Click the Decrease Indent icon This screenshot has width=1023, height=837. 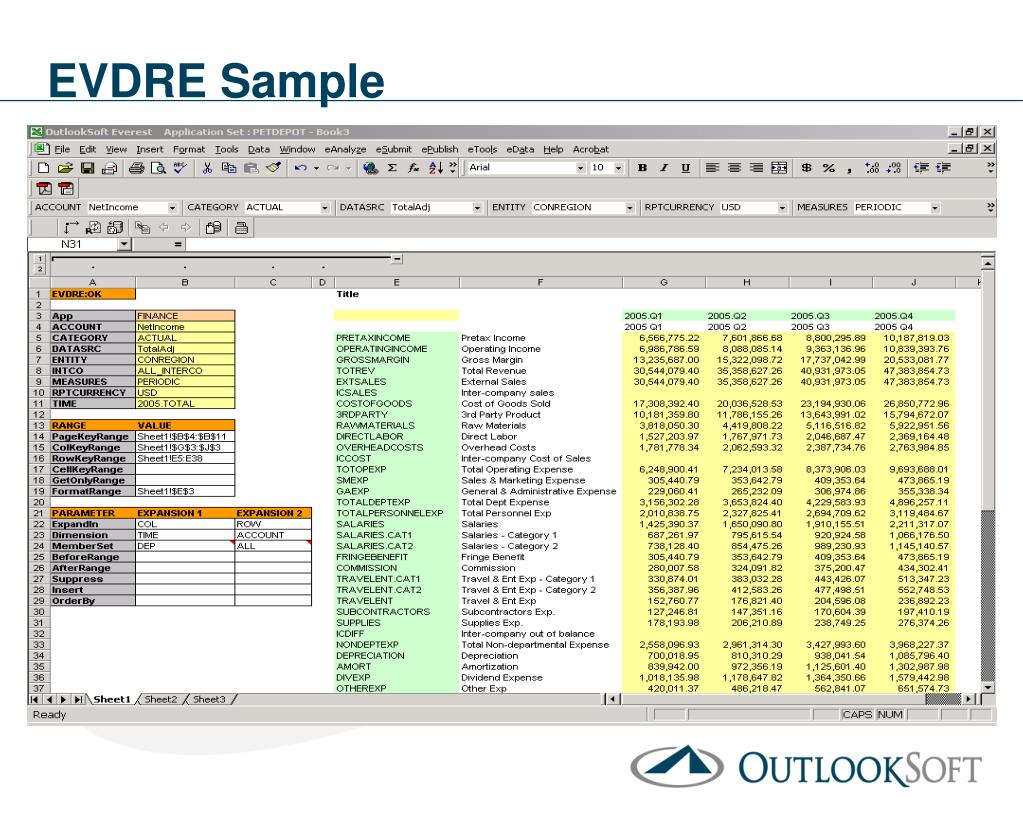tap(921, 168)
